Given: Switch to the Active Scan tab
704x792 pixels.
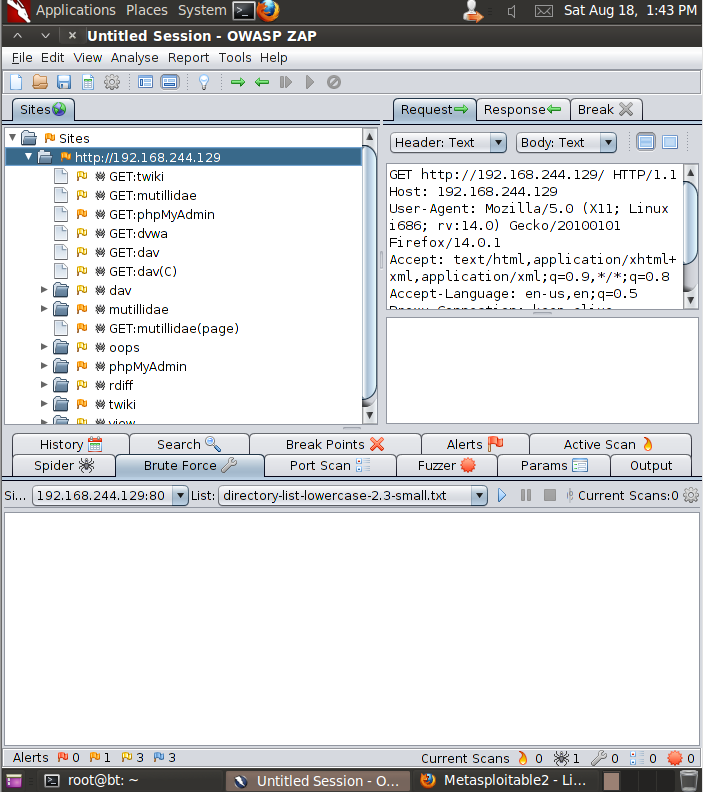Looking at the screenshot, I should pos(608,444).
